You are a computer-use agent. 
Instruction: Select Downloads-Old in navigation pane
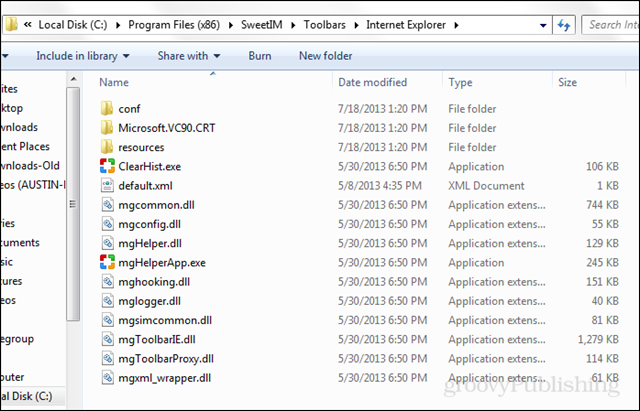tap(30, 166)
